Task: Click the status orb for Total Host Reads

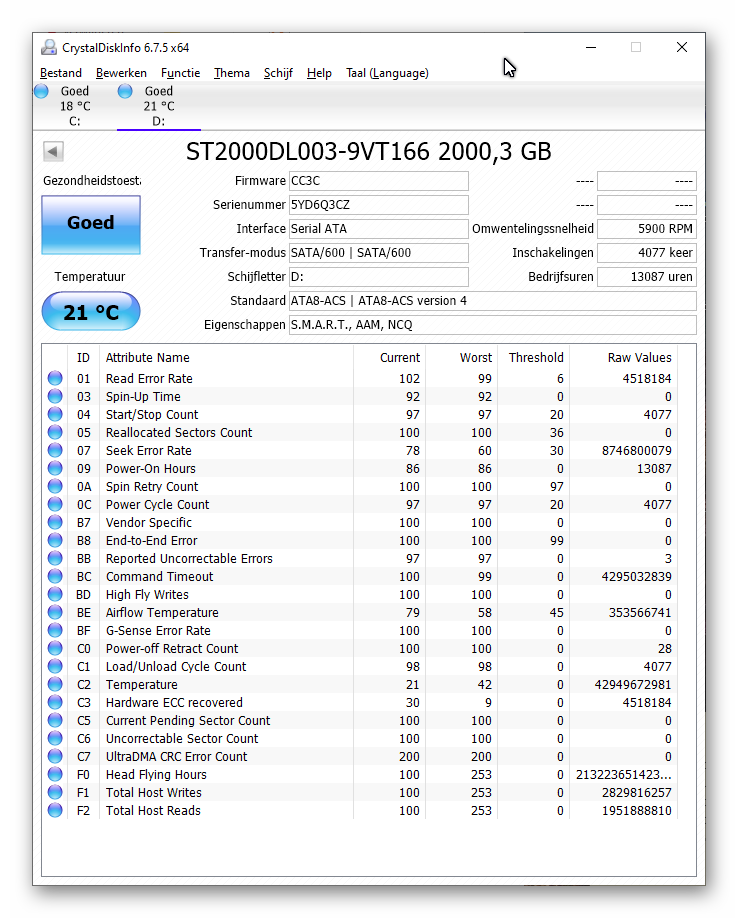Action: [55, 811]
